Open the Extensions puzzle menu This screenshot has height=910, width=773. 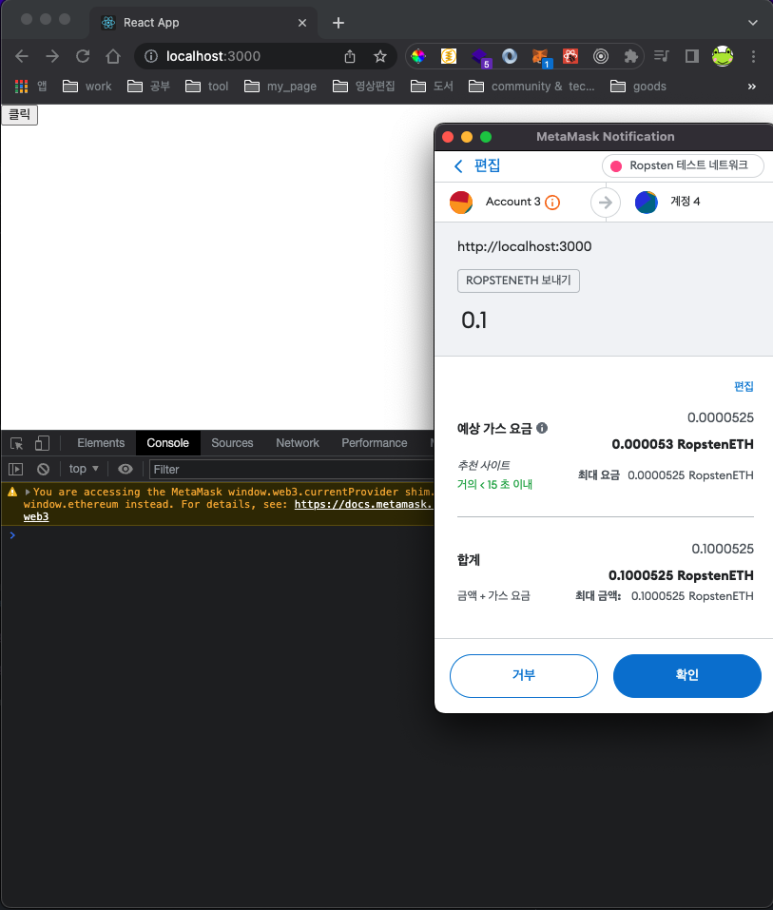pyautogui.click(x=631, y=56)
